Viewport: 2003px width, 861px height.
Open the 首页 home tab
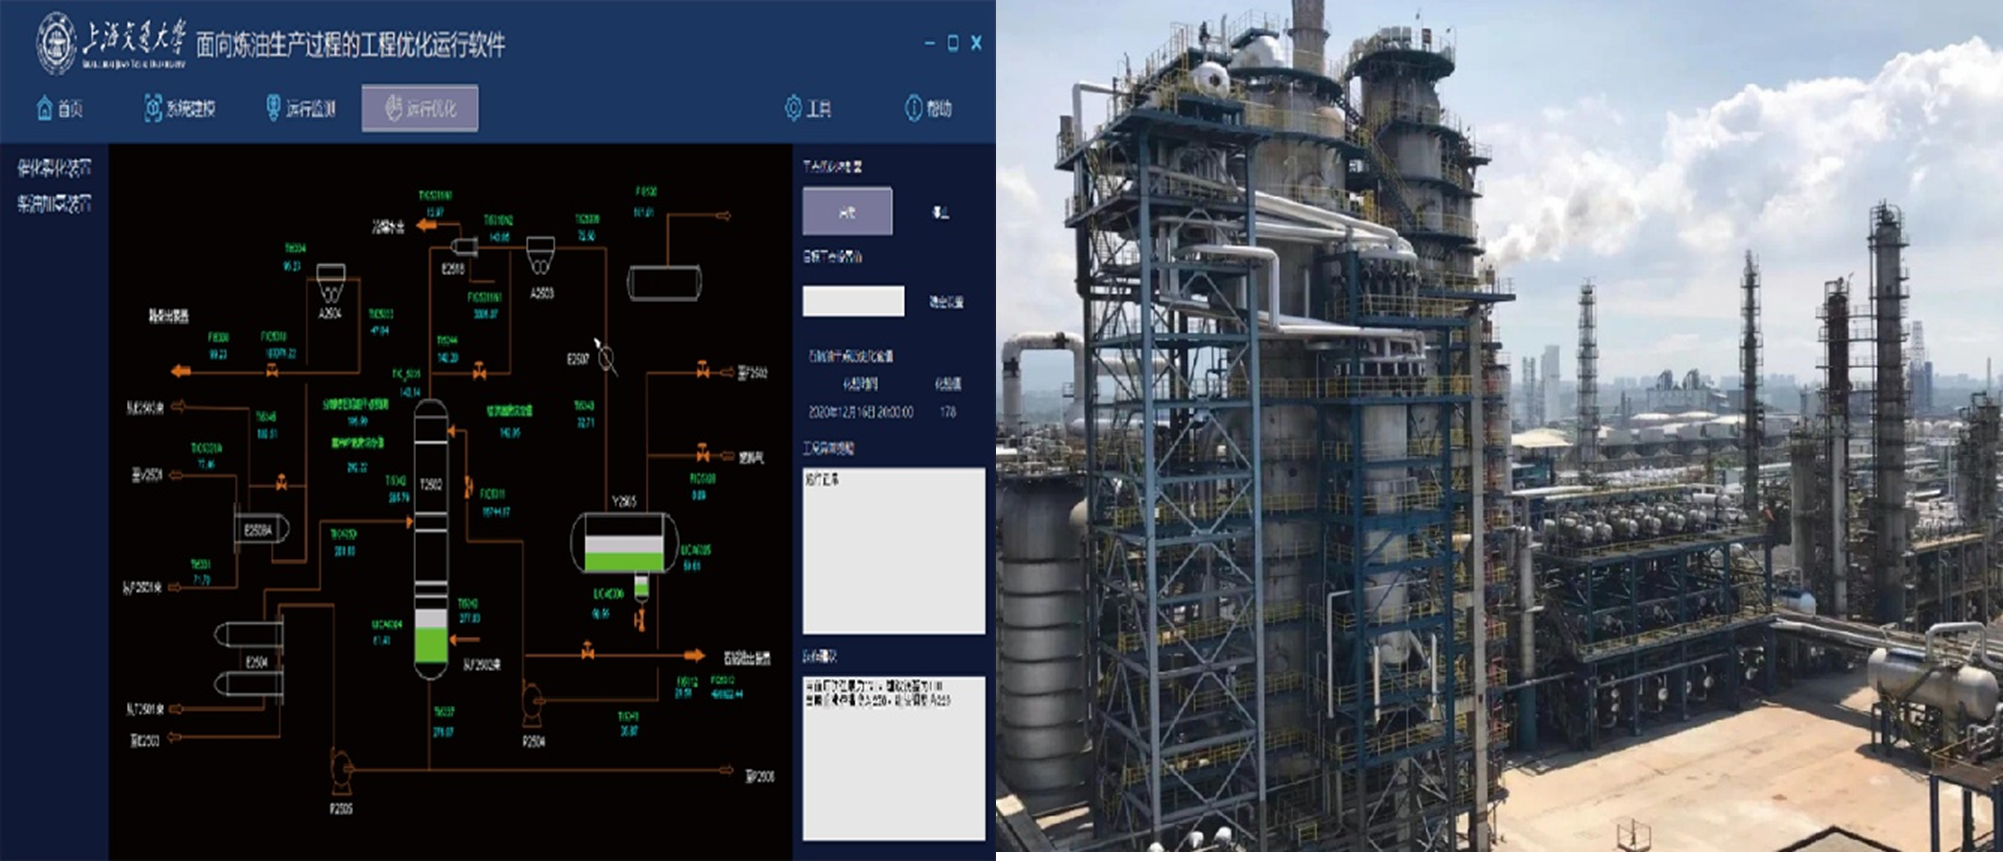coord(60,108)
